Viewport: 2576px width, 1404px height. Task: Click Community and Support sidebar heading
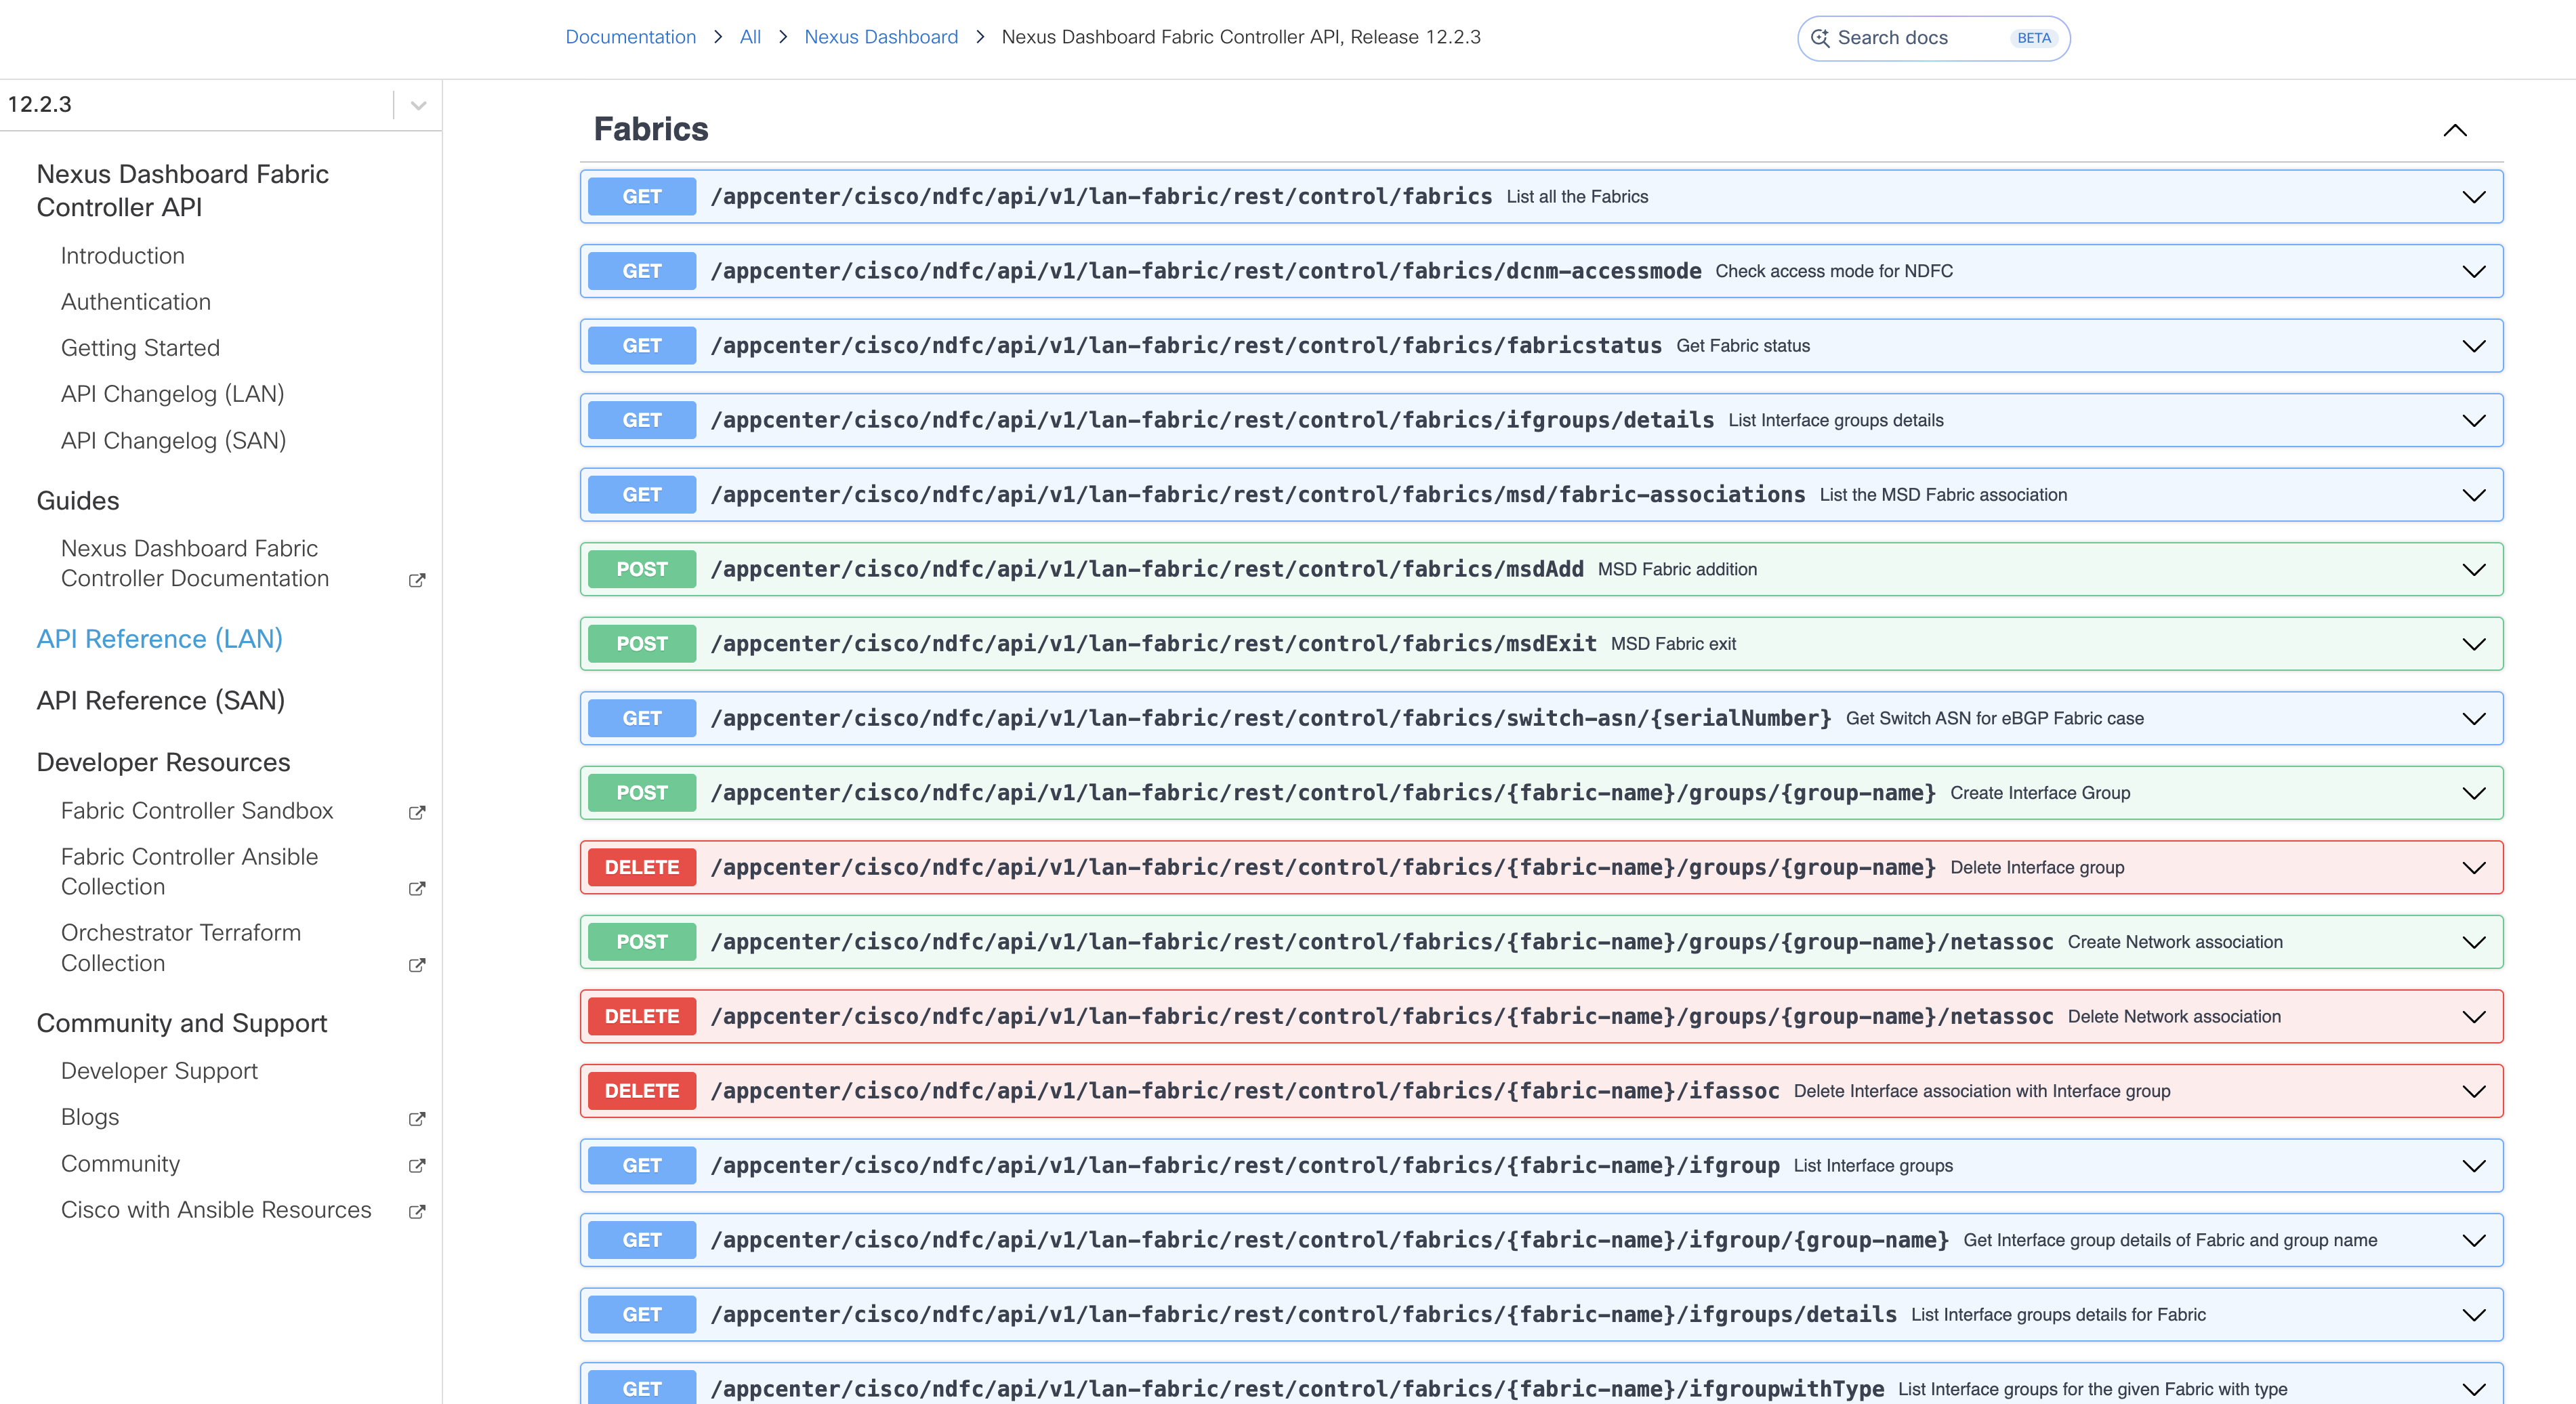tap(182, 1023)
